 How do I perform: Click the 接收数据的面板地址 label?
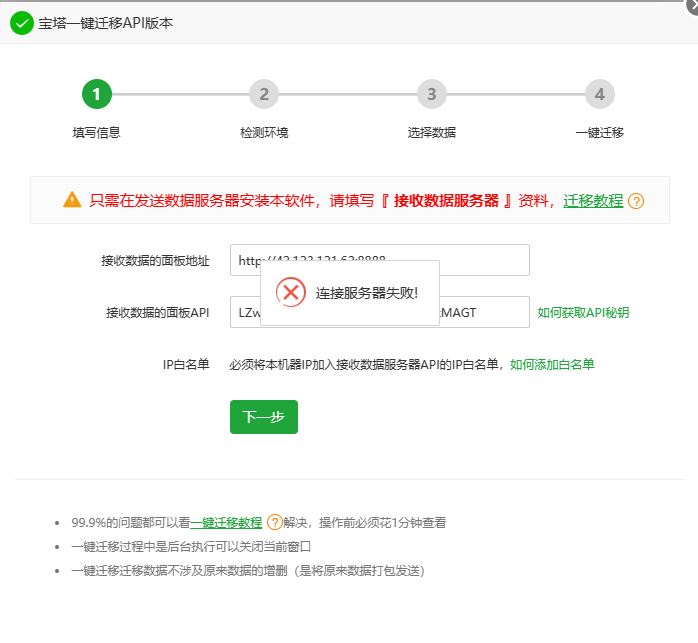tap(155, 260)
